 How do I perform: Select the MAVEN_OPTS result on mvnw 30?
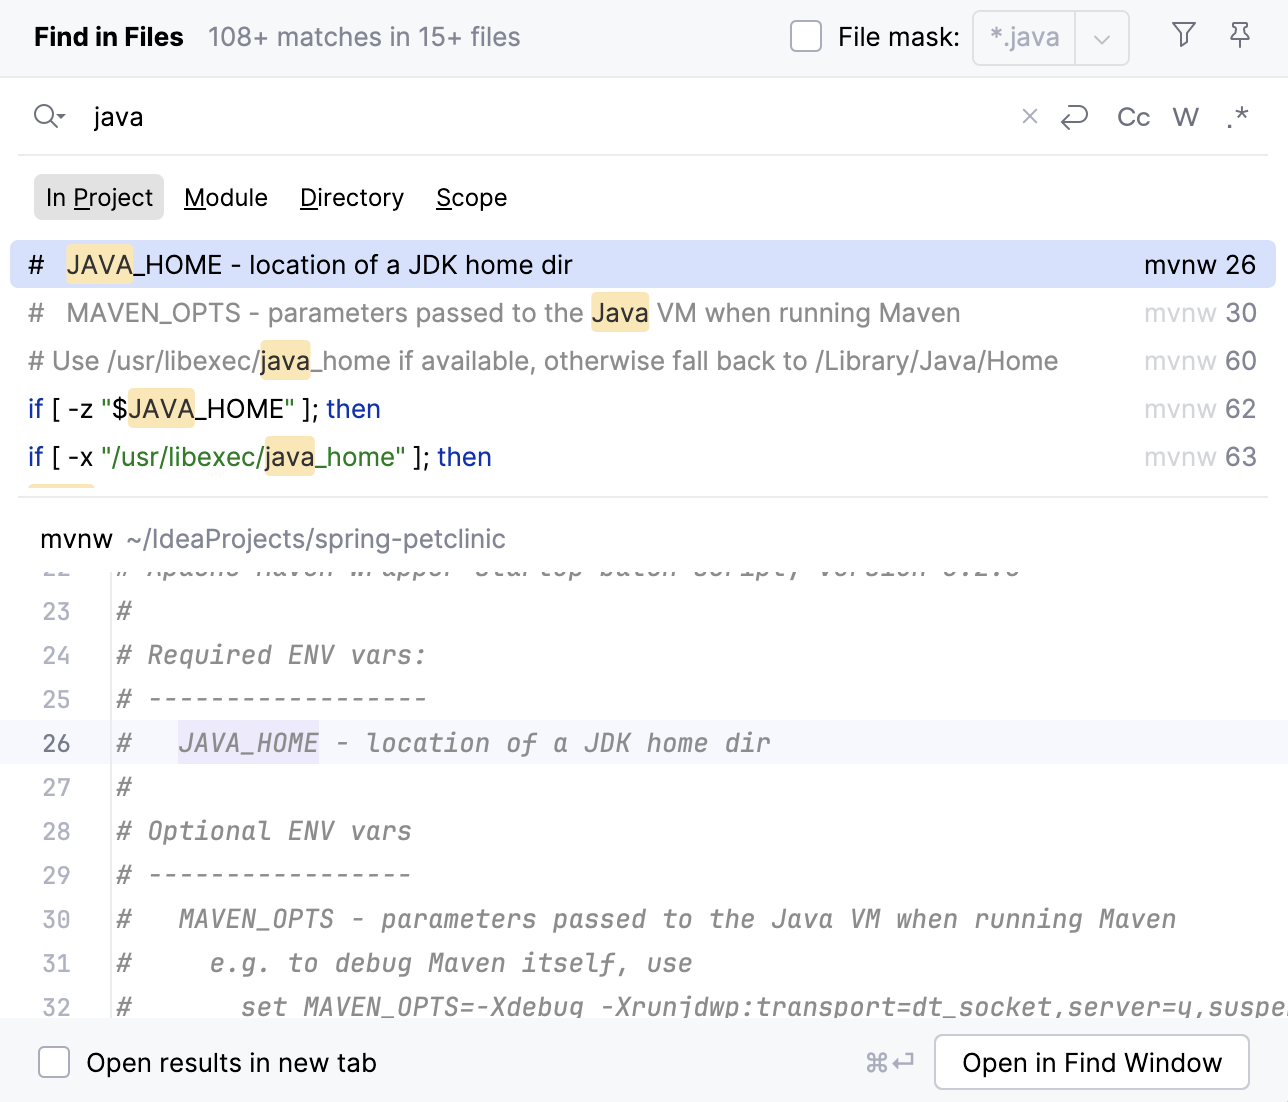coord(500,312)
